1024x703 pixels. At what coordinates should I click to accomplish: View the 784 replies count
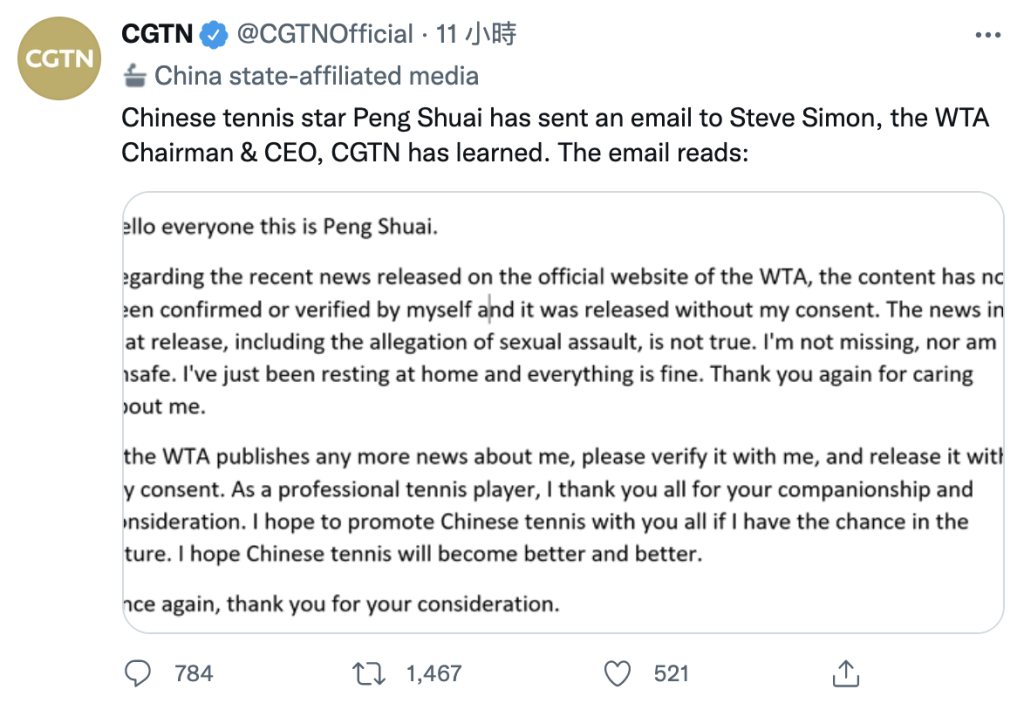(193, 674)
